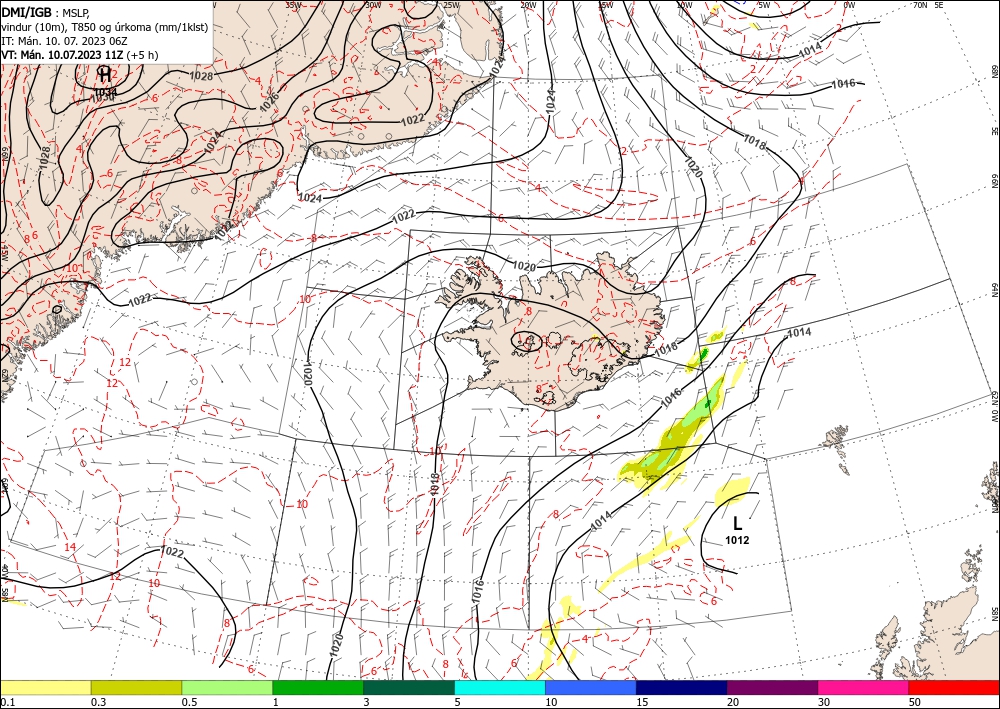Click the navy 15–20 legend swatch
This screenshot has width=1000, height=709.
click(x=682, y=687)
